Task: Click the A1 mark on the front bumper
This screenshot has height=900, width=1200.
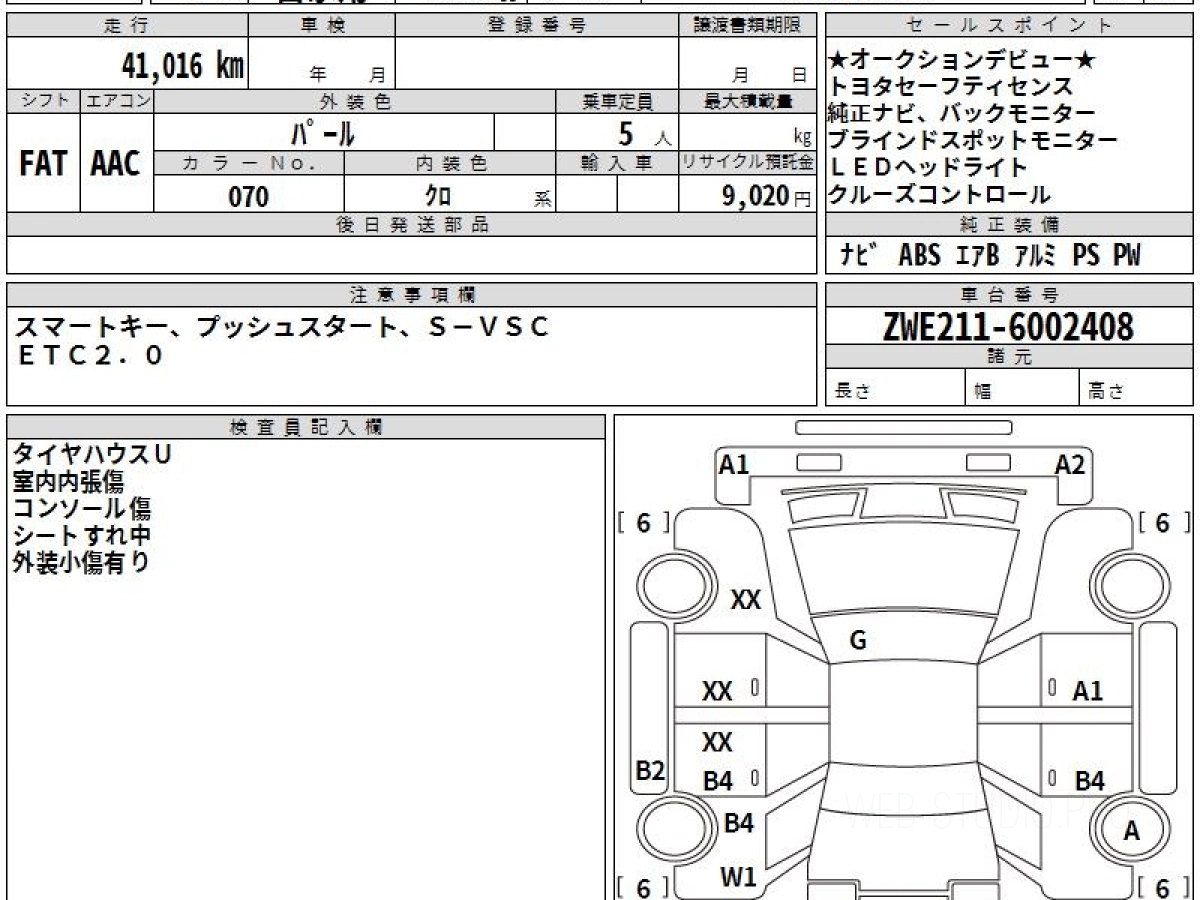Action: point(734,464)
